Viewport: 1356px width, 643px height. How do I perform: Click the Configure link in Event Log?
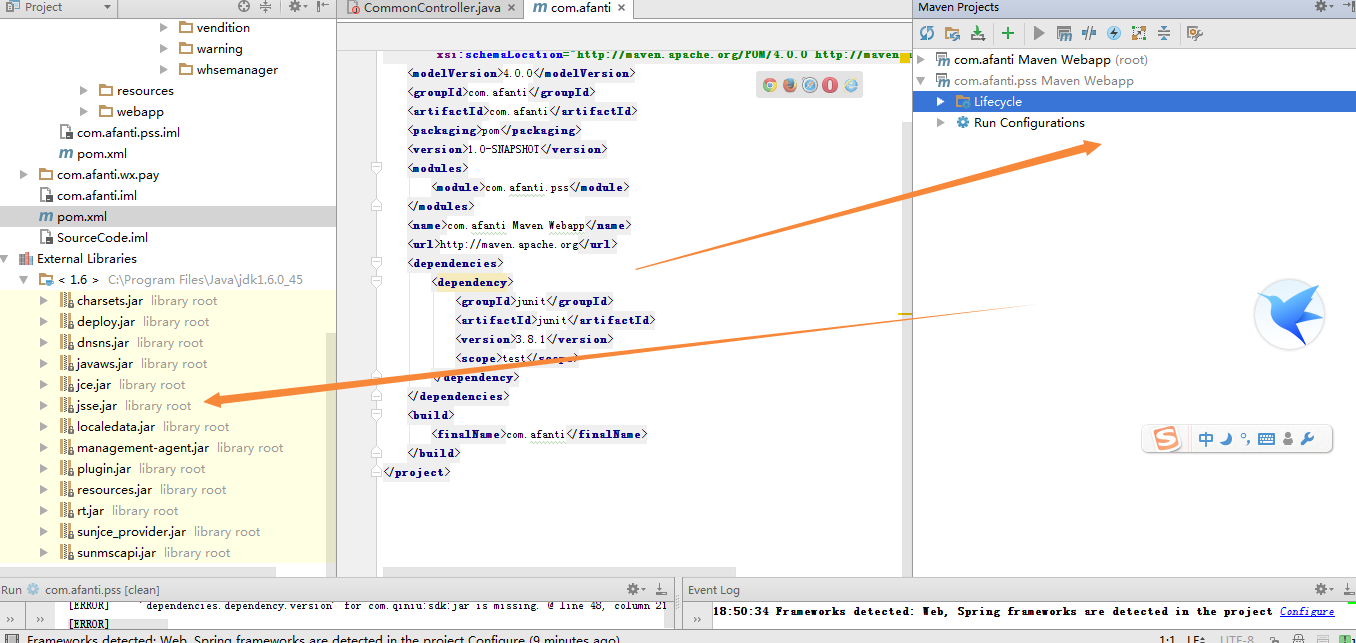tap(1307, 612)
